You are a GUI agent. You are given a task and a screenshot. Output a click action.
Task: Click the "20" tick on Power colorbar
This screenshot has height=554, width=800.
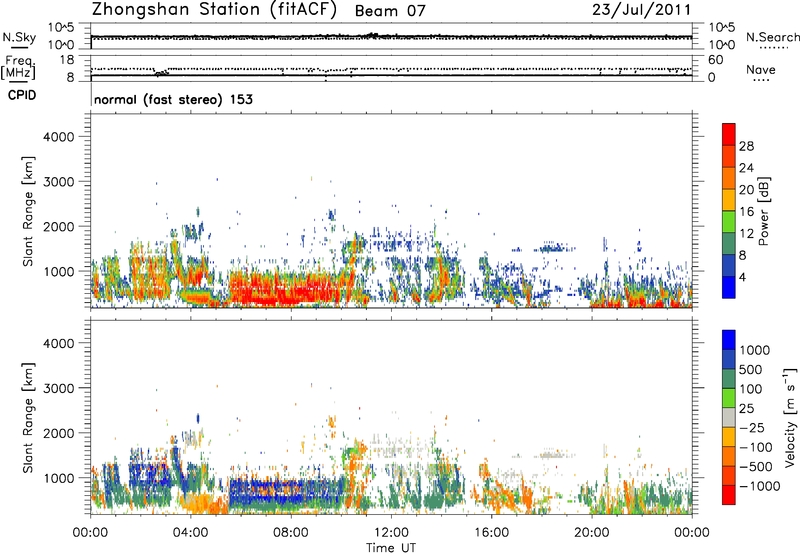(x=746, y=190)
